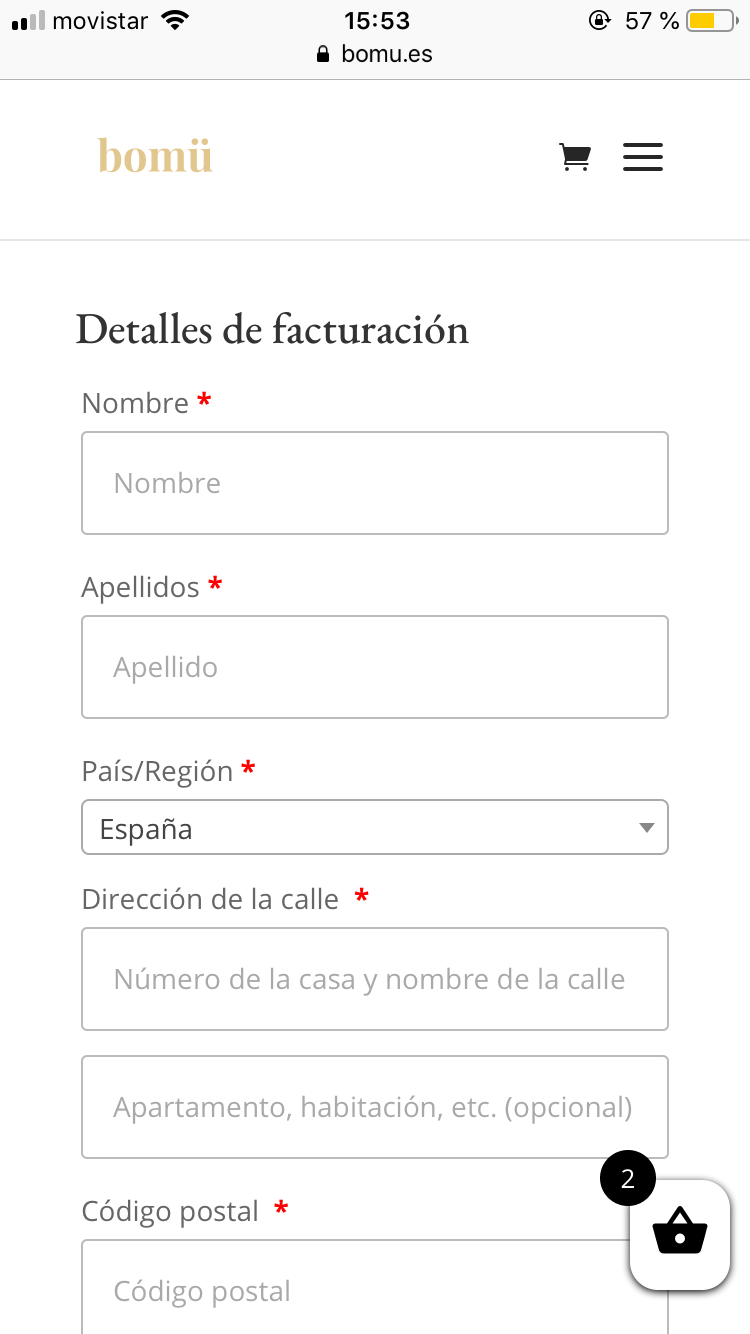Click the Dirección de la calle label
The height and width of the screenshot is (1334, 750).
[210, 899]
